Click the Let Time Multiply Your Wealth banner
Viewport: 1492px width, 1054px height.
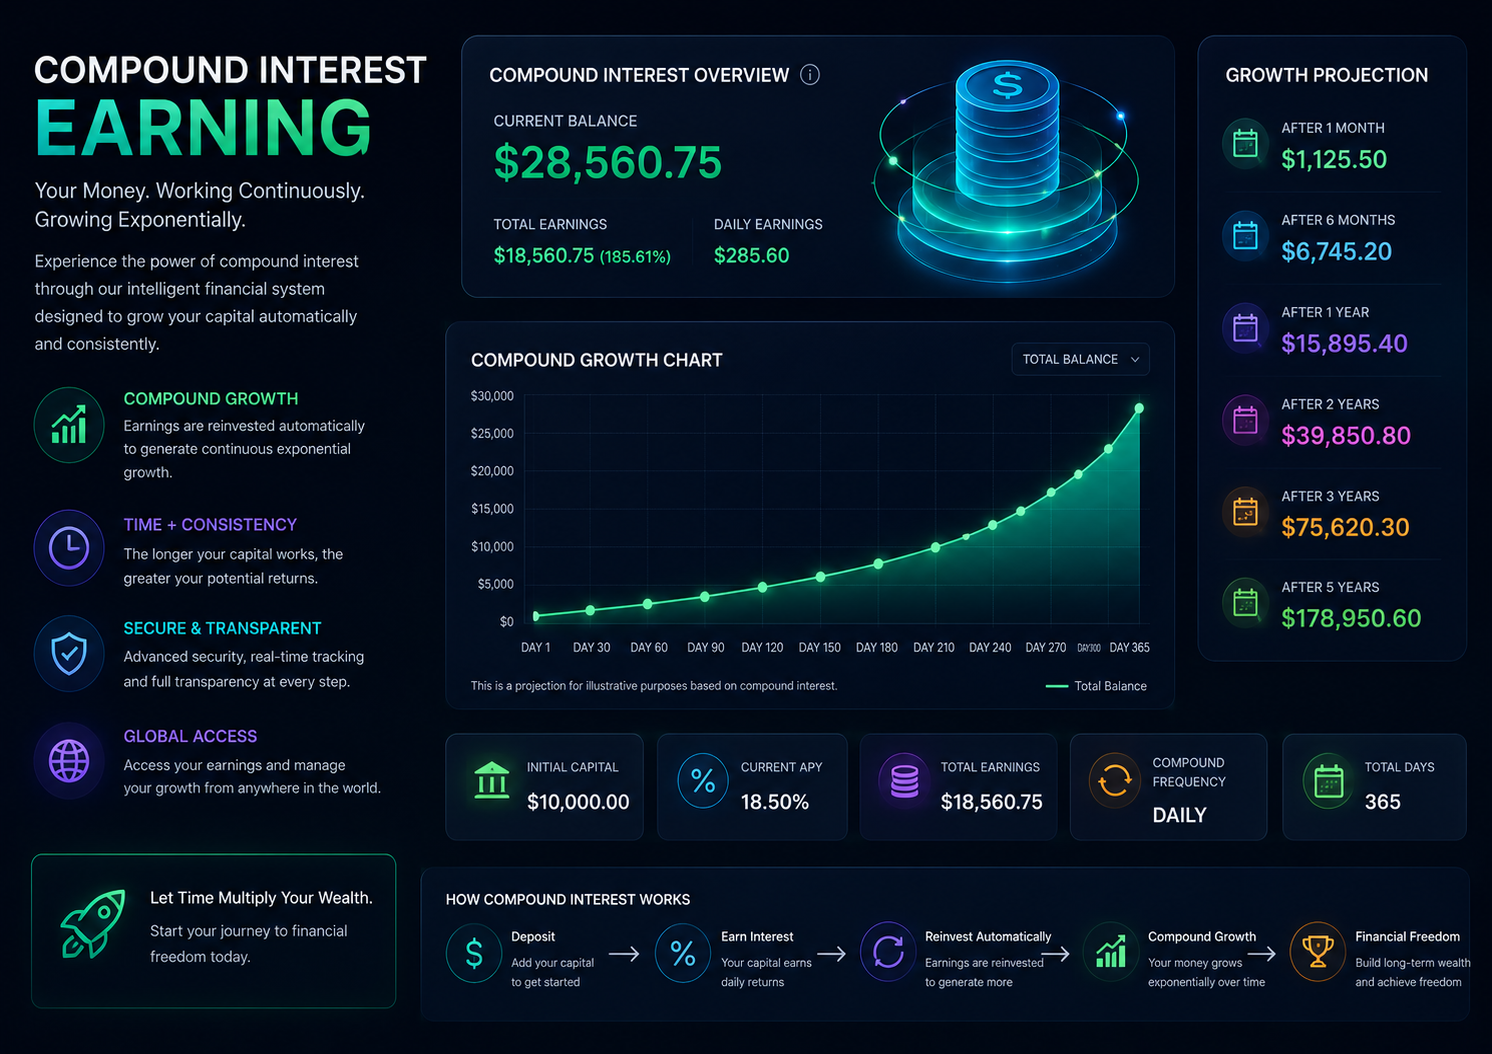[x=214, y=931]
